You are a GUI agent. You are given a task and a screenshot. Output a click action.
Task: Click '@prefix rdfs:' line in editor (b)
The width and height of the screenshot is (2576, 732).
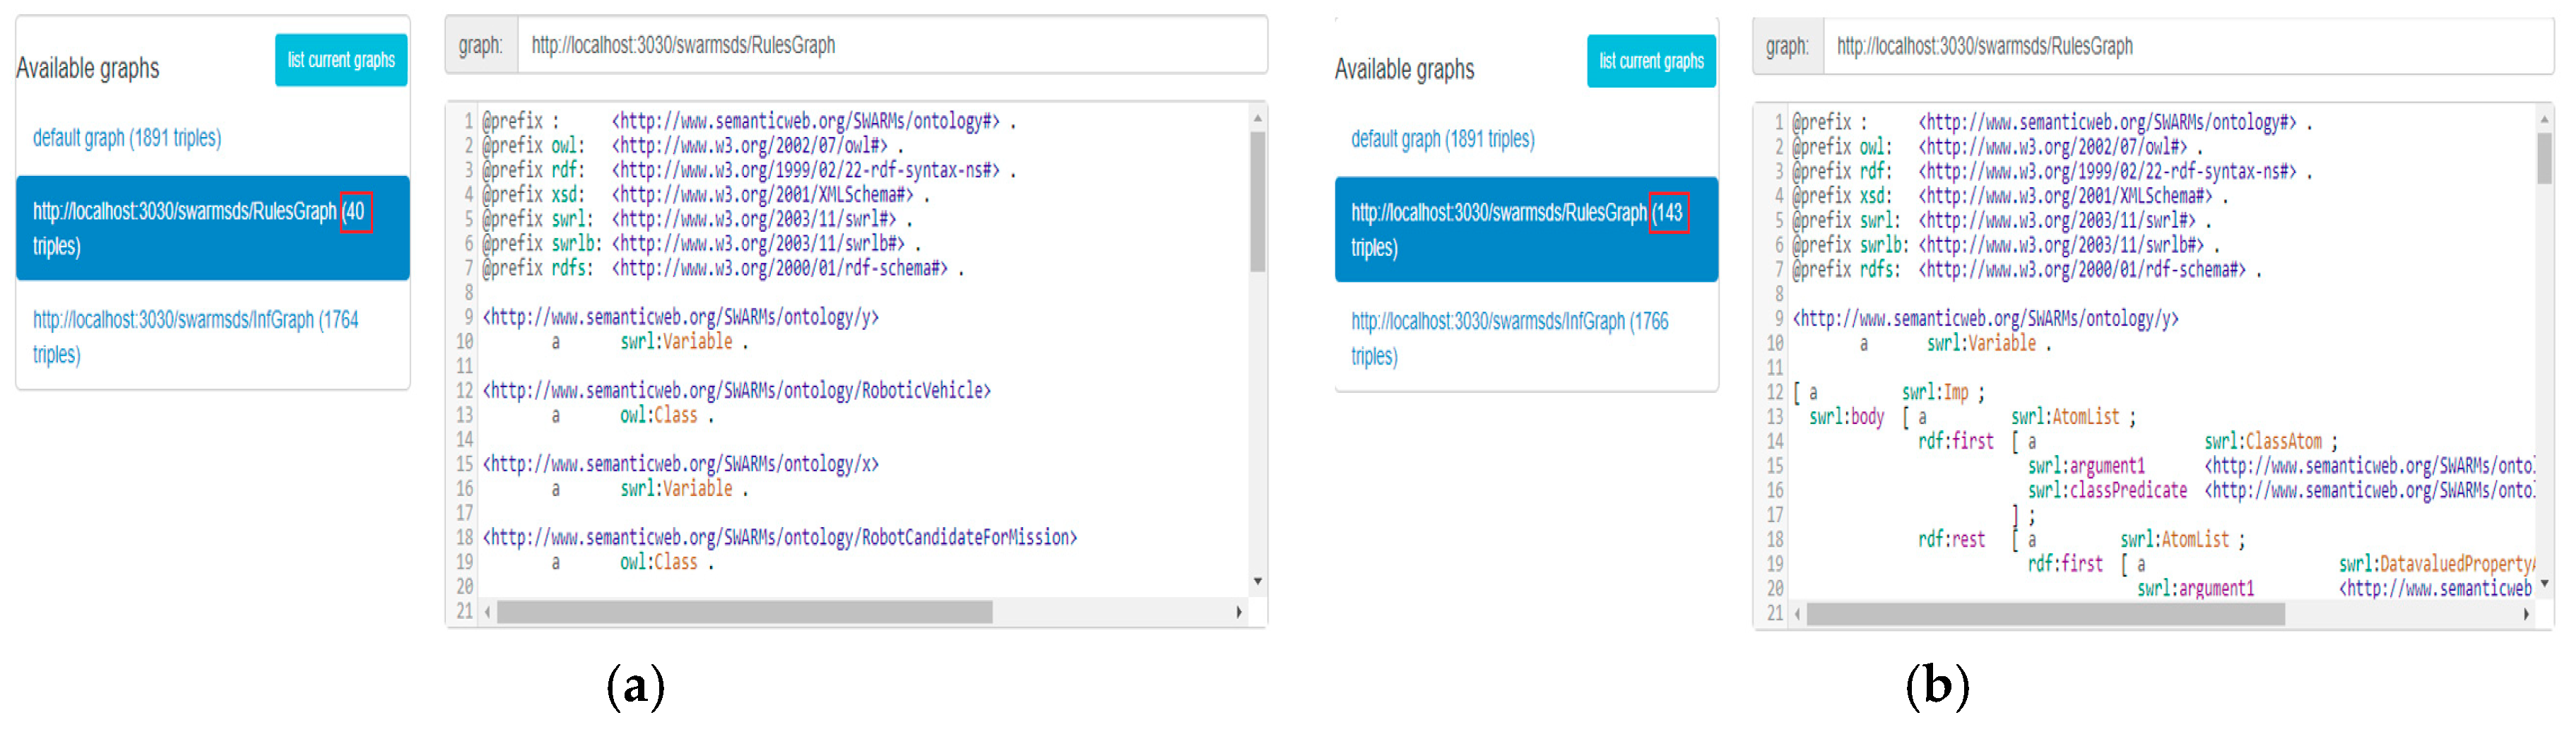pos(2027,269)
